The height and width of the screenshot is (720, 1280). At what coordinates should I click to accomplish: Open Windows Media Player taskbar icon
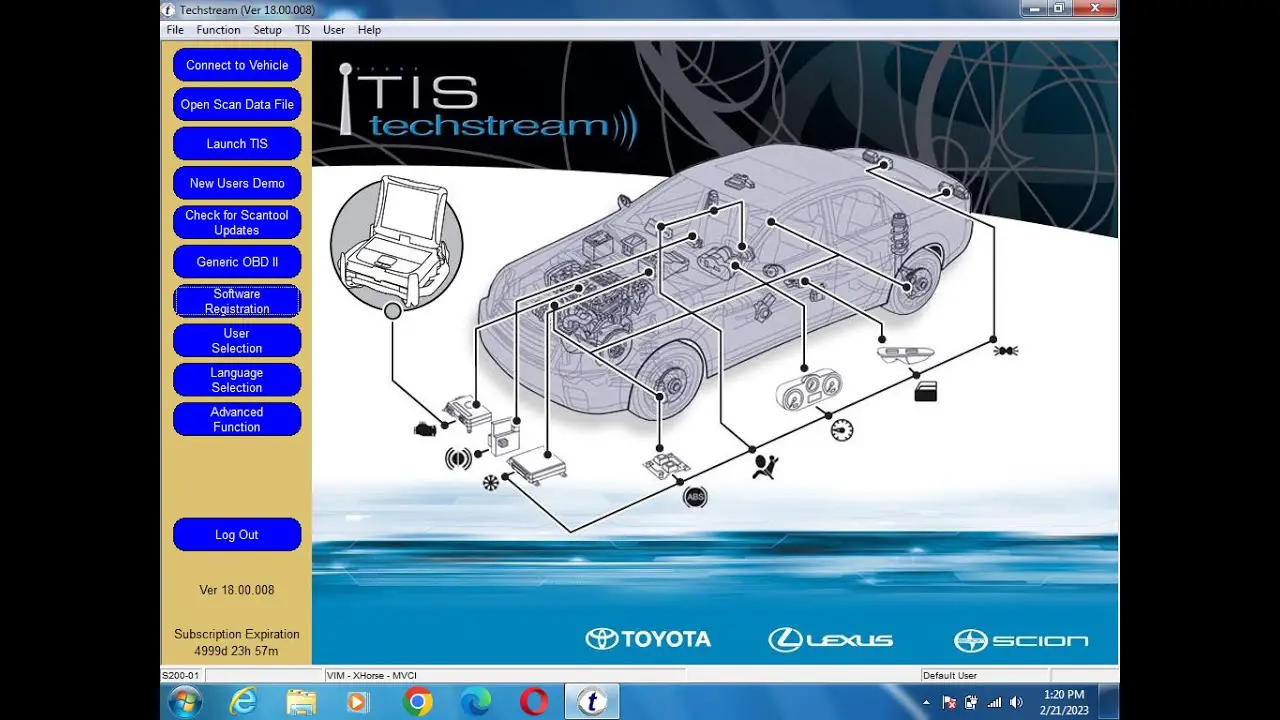coord(358,702)
